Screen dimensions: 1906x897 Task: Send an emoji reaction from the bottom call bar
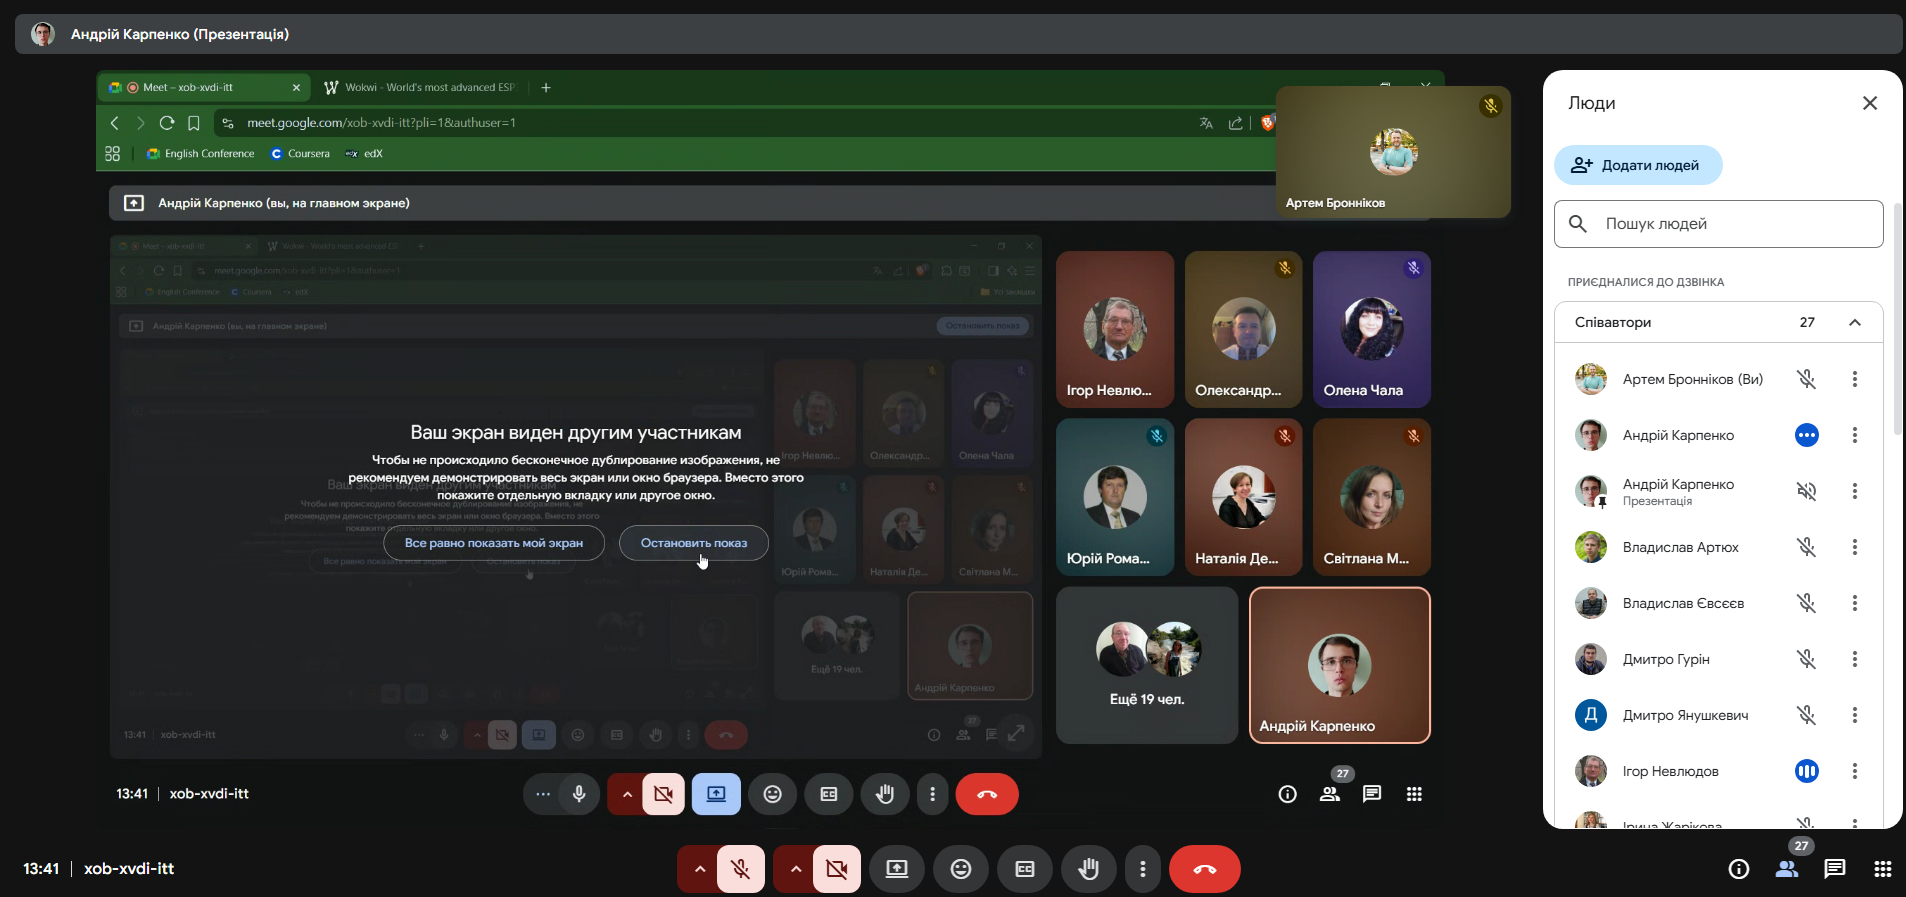960,869
